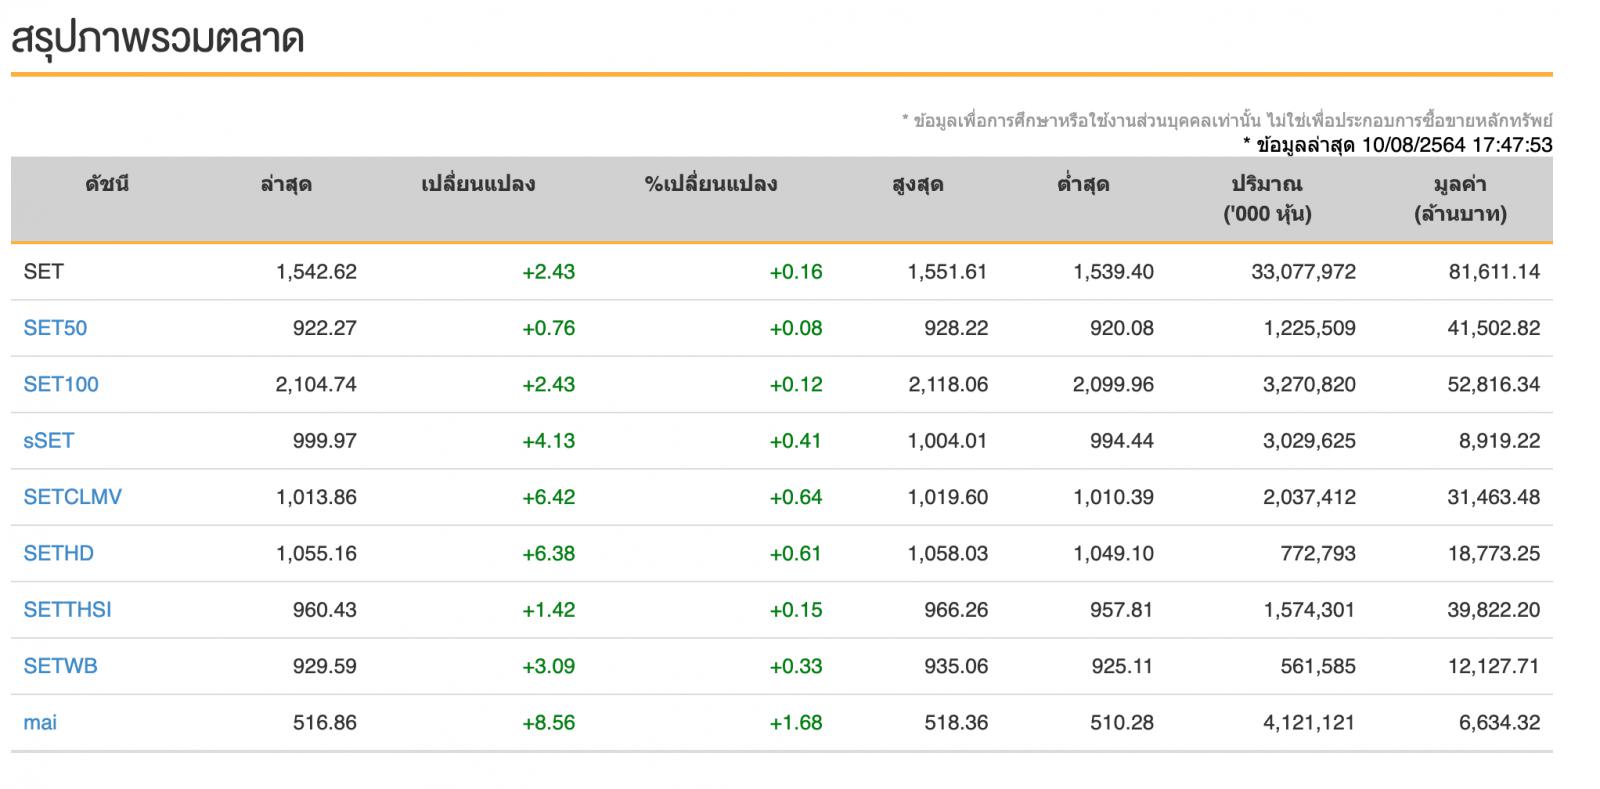This screenshot has height=789, width=1600.
Task: Click the สูงสุด column header
Action: 917,184
